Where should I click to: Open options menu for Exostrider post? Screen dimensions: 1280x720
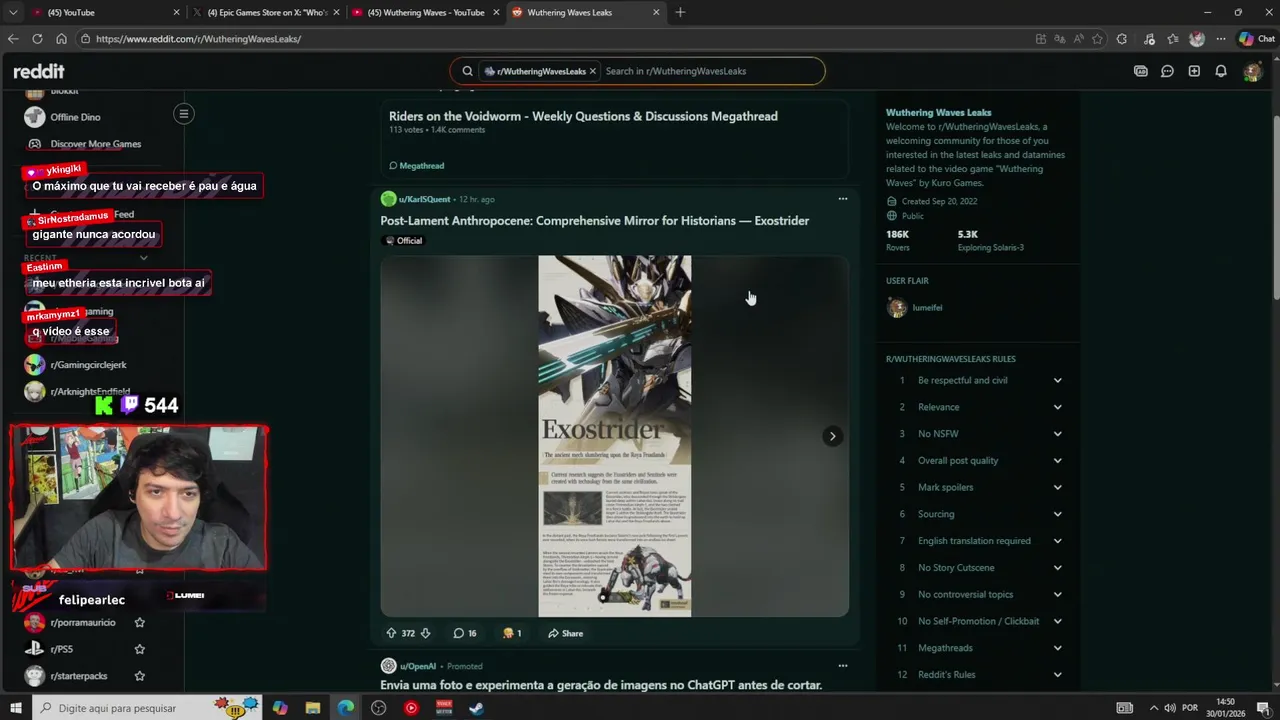[843, 199]
